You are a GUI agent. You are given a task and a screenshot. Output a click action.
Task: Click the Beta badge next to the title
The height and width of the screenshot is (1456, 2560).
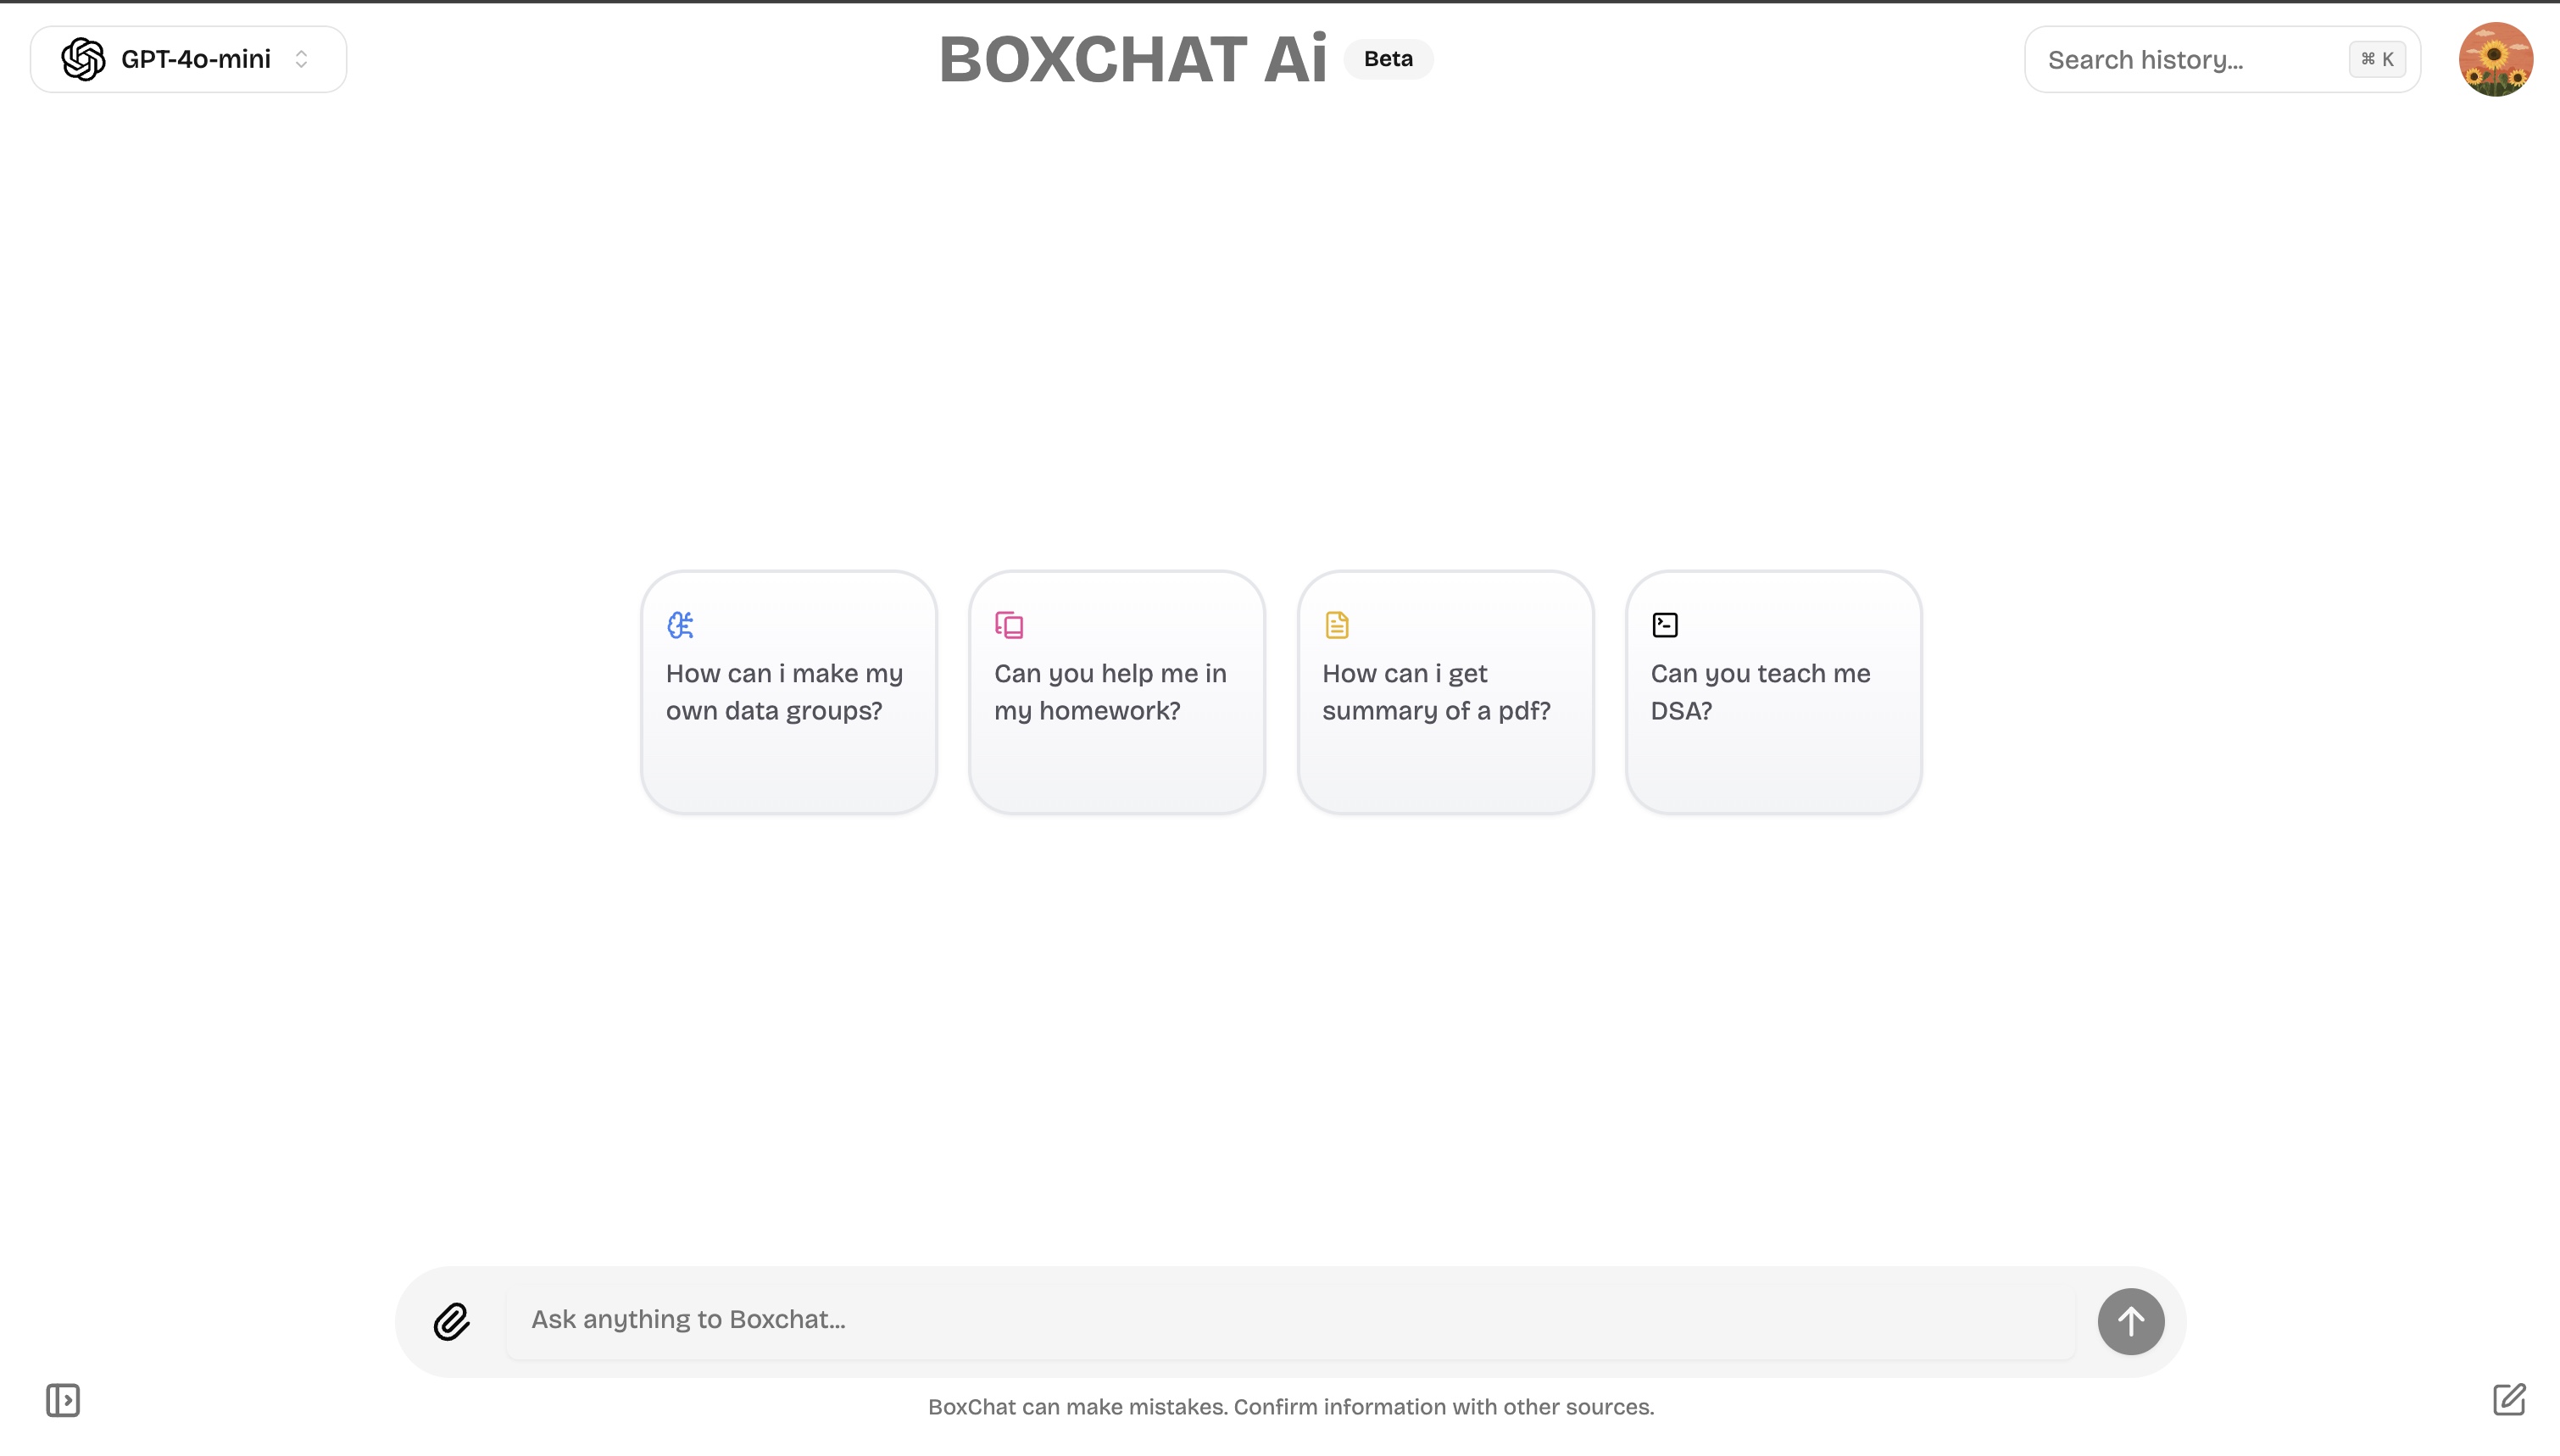tap(1388, 58)
